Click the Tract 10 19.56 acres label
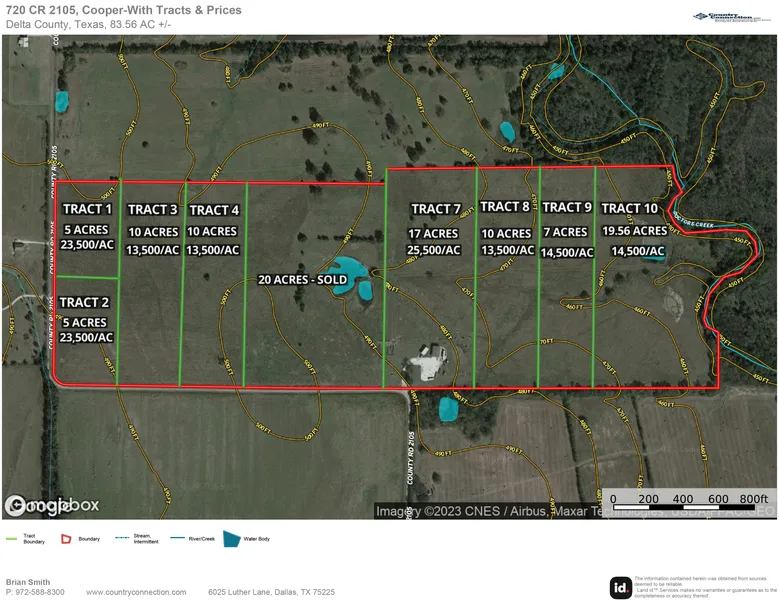 pos(633,229)
